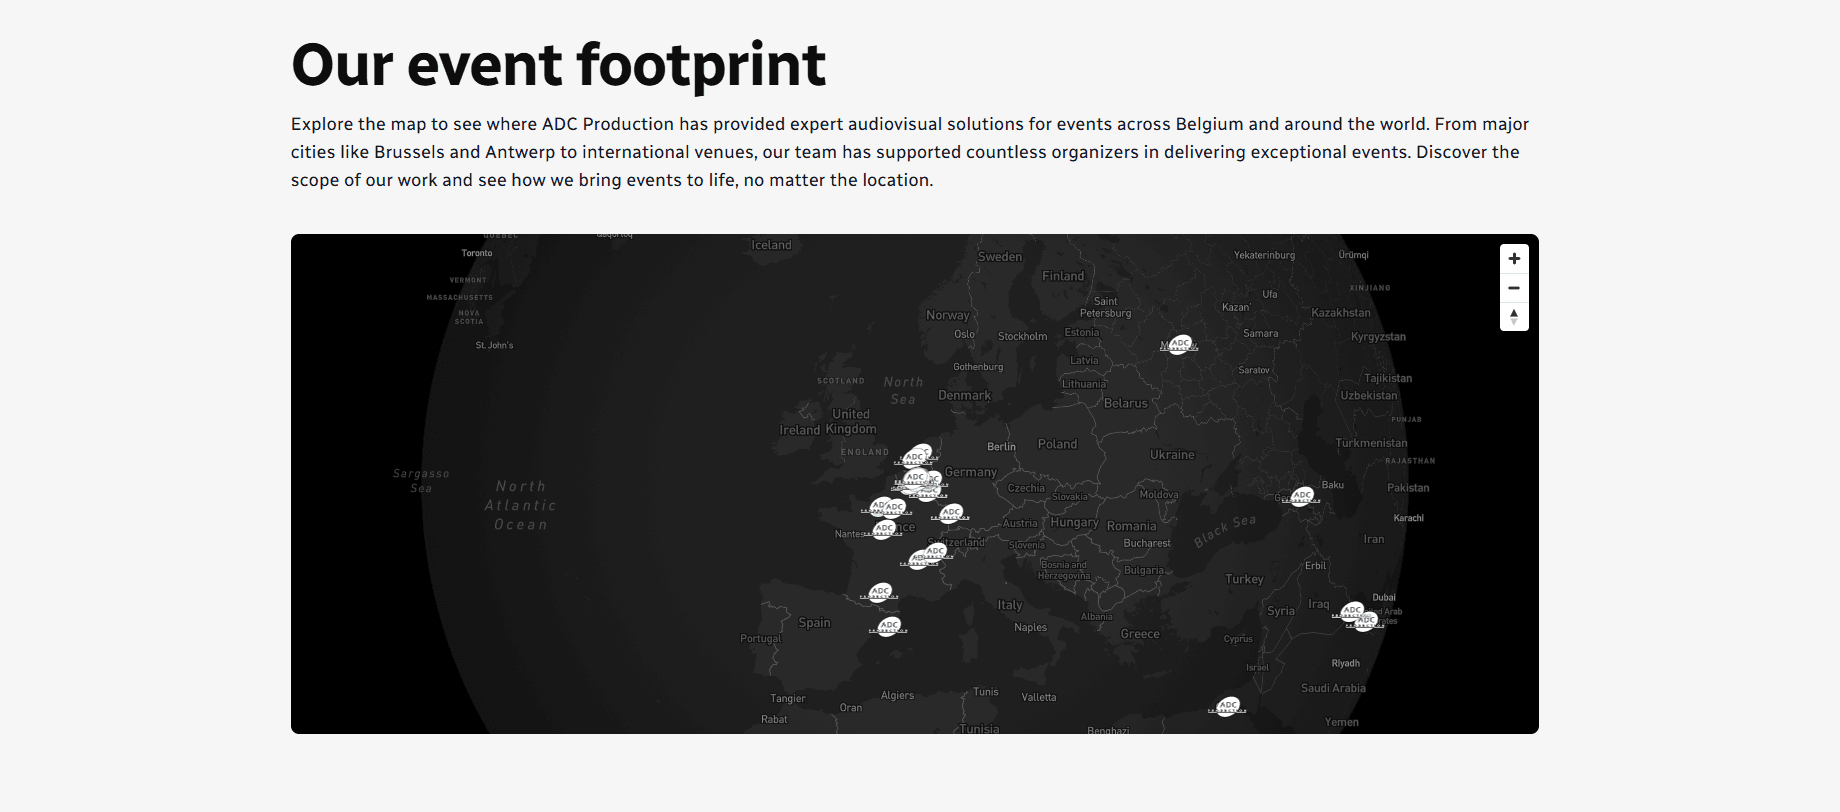Screen dimensions: 1840x812
Task: Click on Italy on the map
Action: point(1010,605)
